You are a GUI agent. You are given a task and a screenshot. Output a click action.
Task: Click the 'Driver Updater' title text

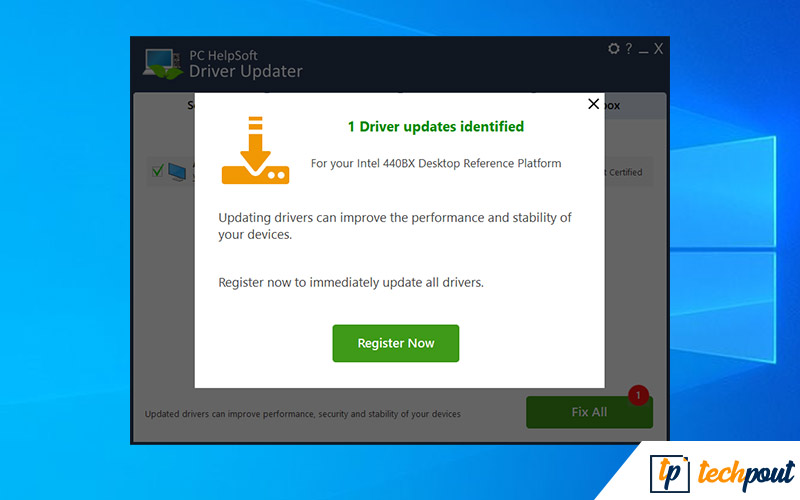point(246,71)
